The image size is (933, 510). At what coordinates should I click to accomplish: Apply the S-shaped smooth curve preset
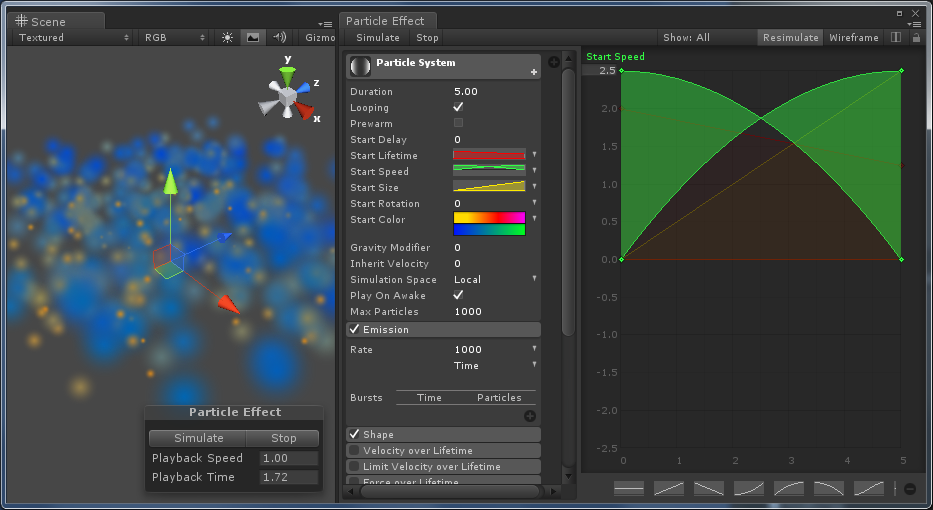[x=869, y=489]
